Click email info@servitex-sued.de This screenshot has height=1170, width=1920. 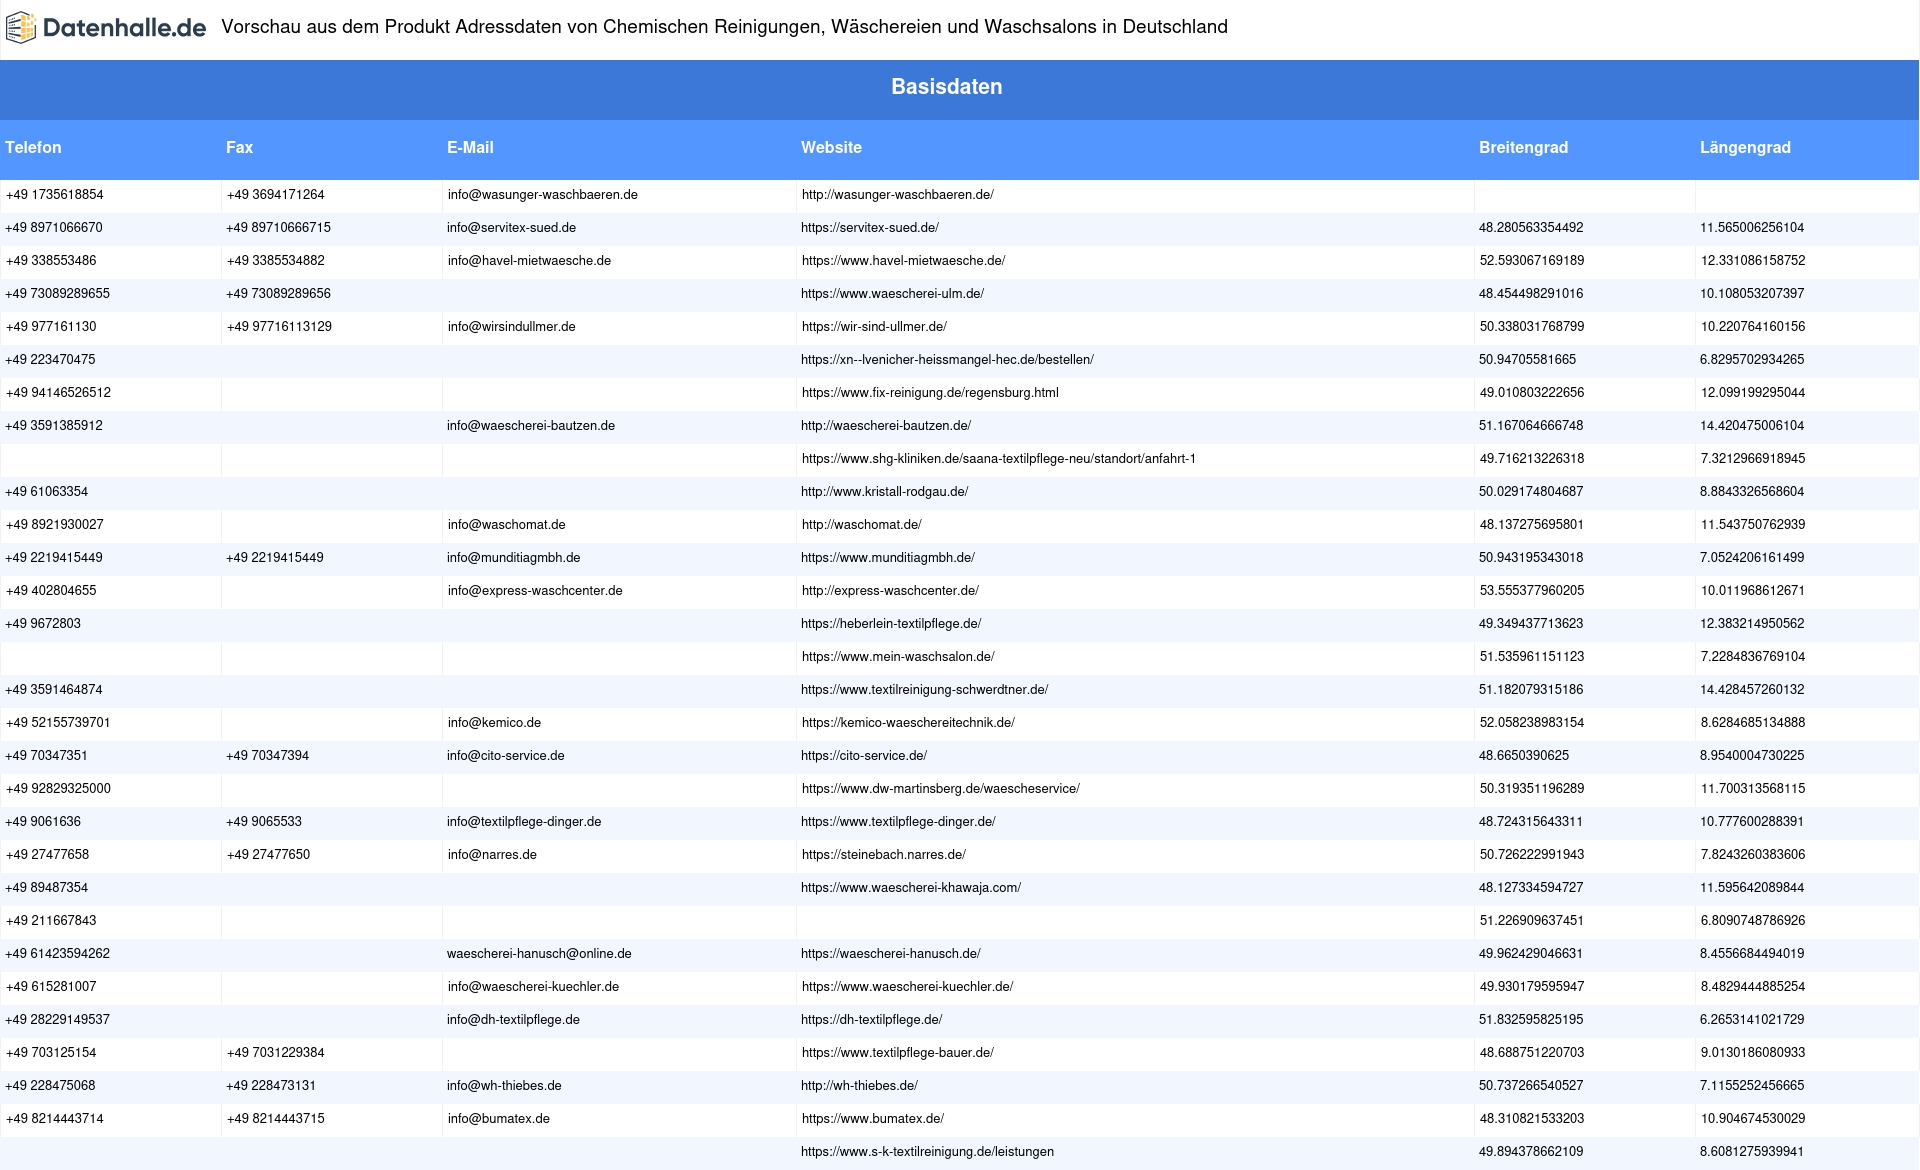[x=511, y=228]
